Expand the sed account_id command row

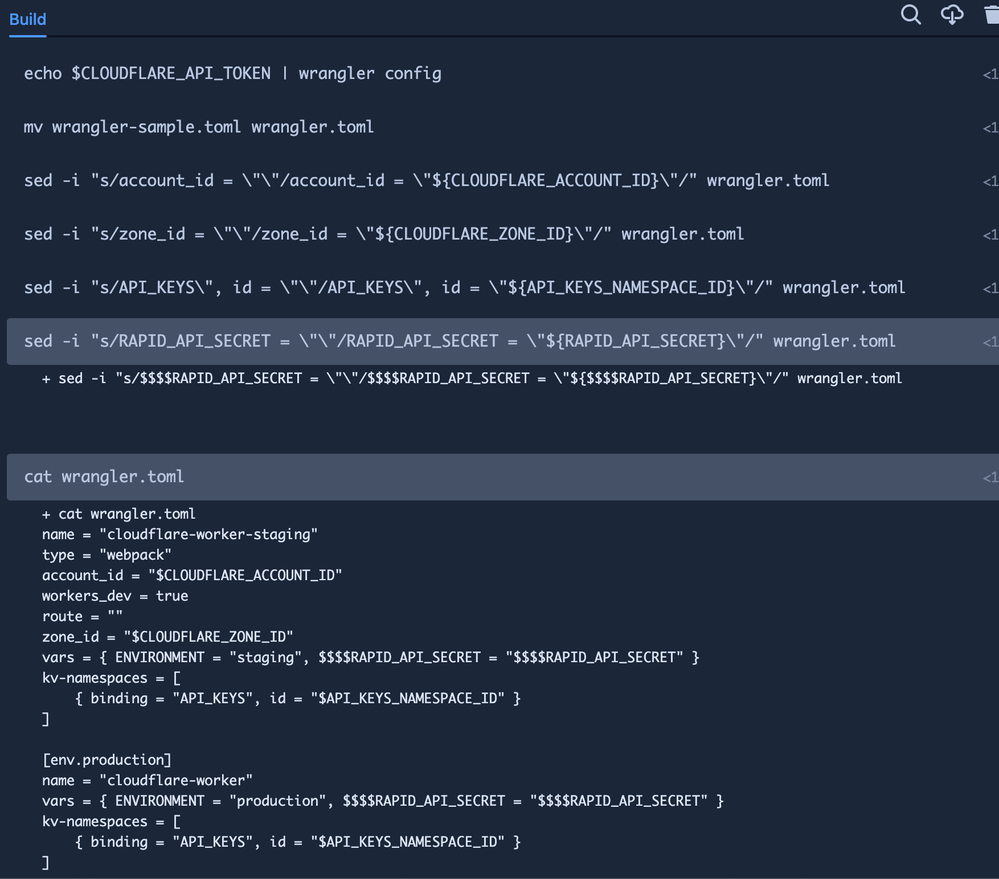503,181
